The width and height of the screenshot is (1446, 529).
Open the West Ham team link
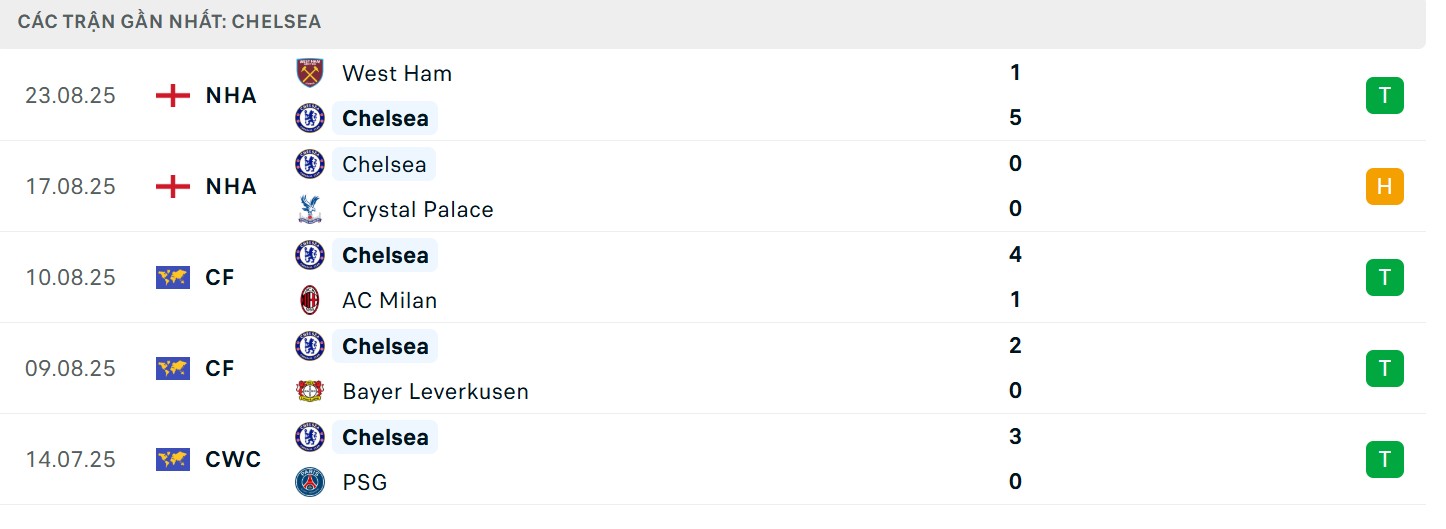[396, 73]
